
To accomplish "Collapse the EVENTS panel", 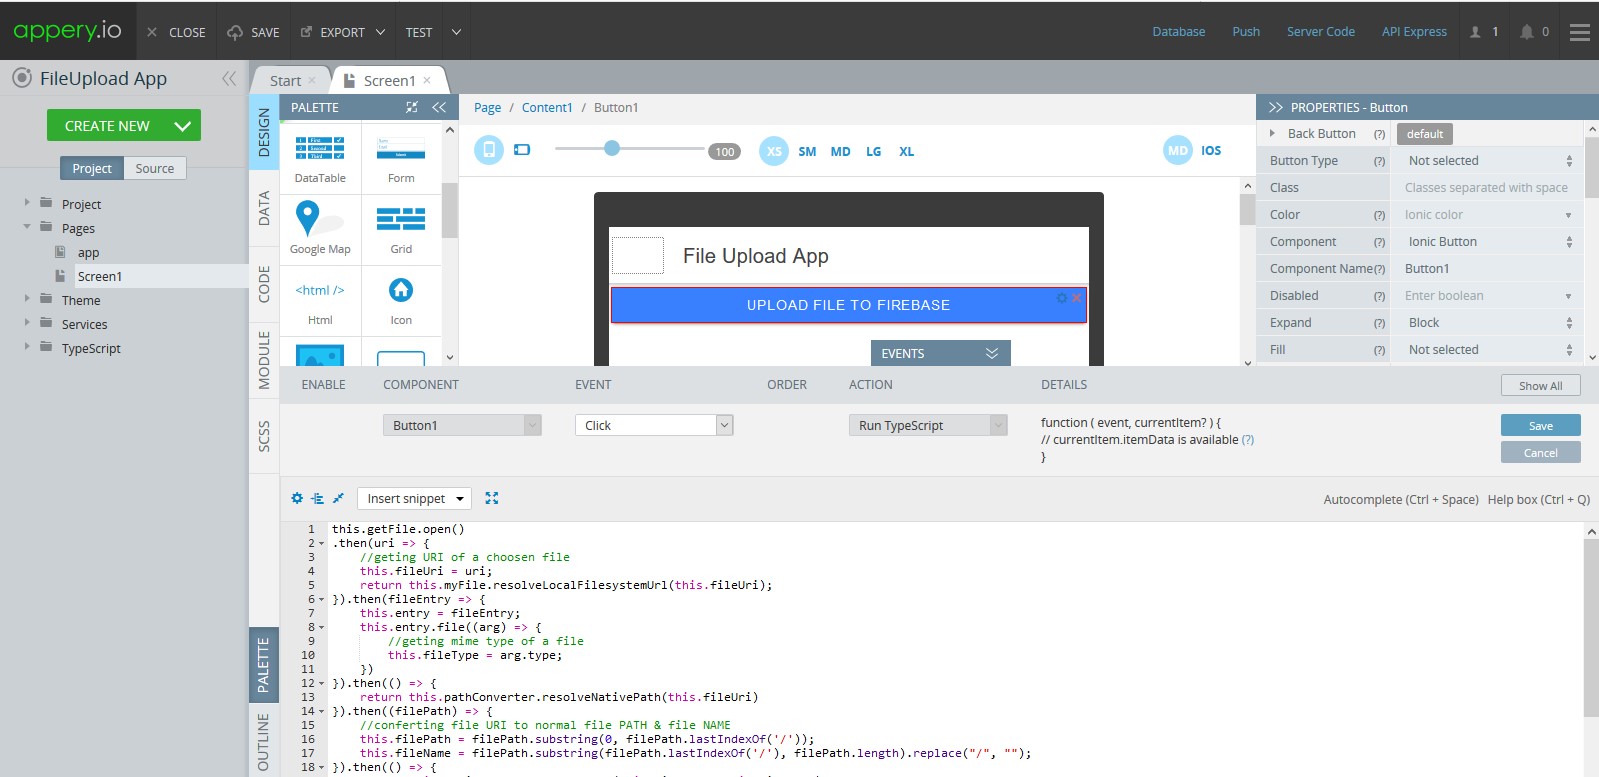I will 991,353.
